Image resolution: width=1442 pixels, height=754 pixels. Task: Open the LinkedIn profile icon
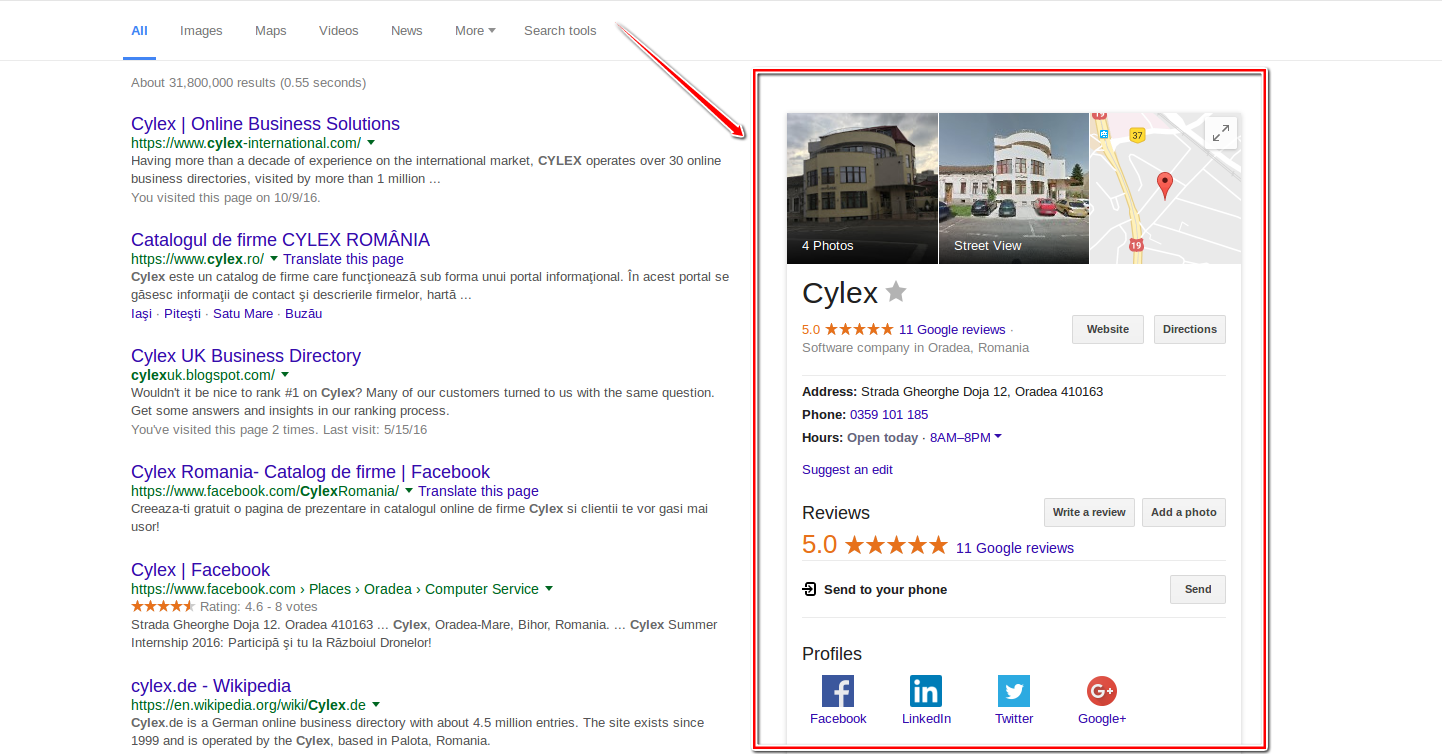click(926, 691)
